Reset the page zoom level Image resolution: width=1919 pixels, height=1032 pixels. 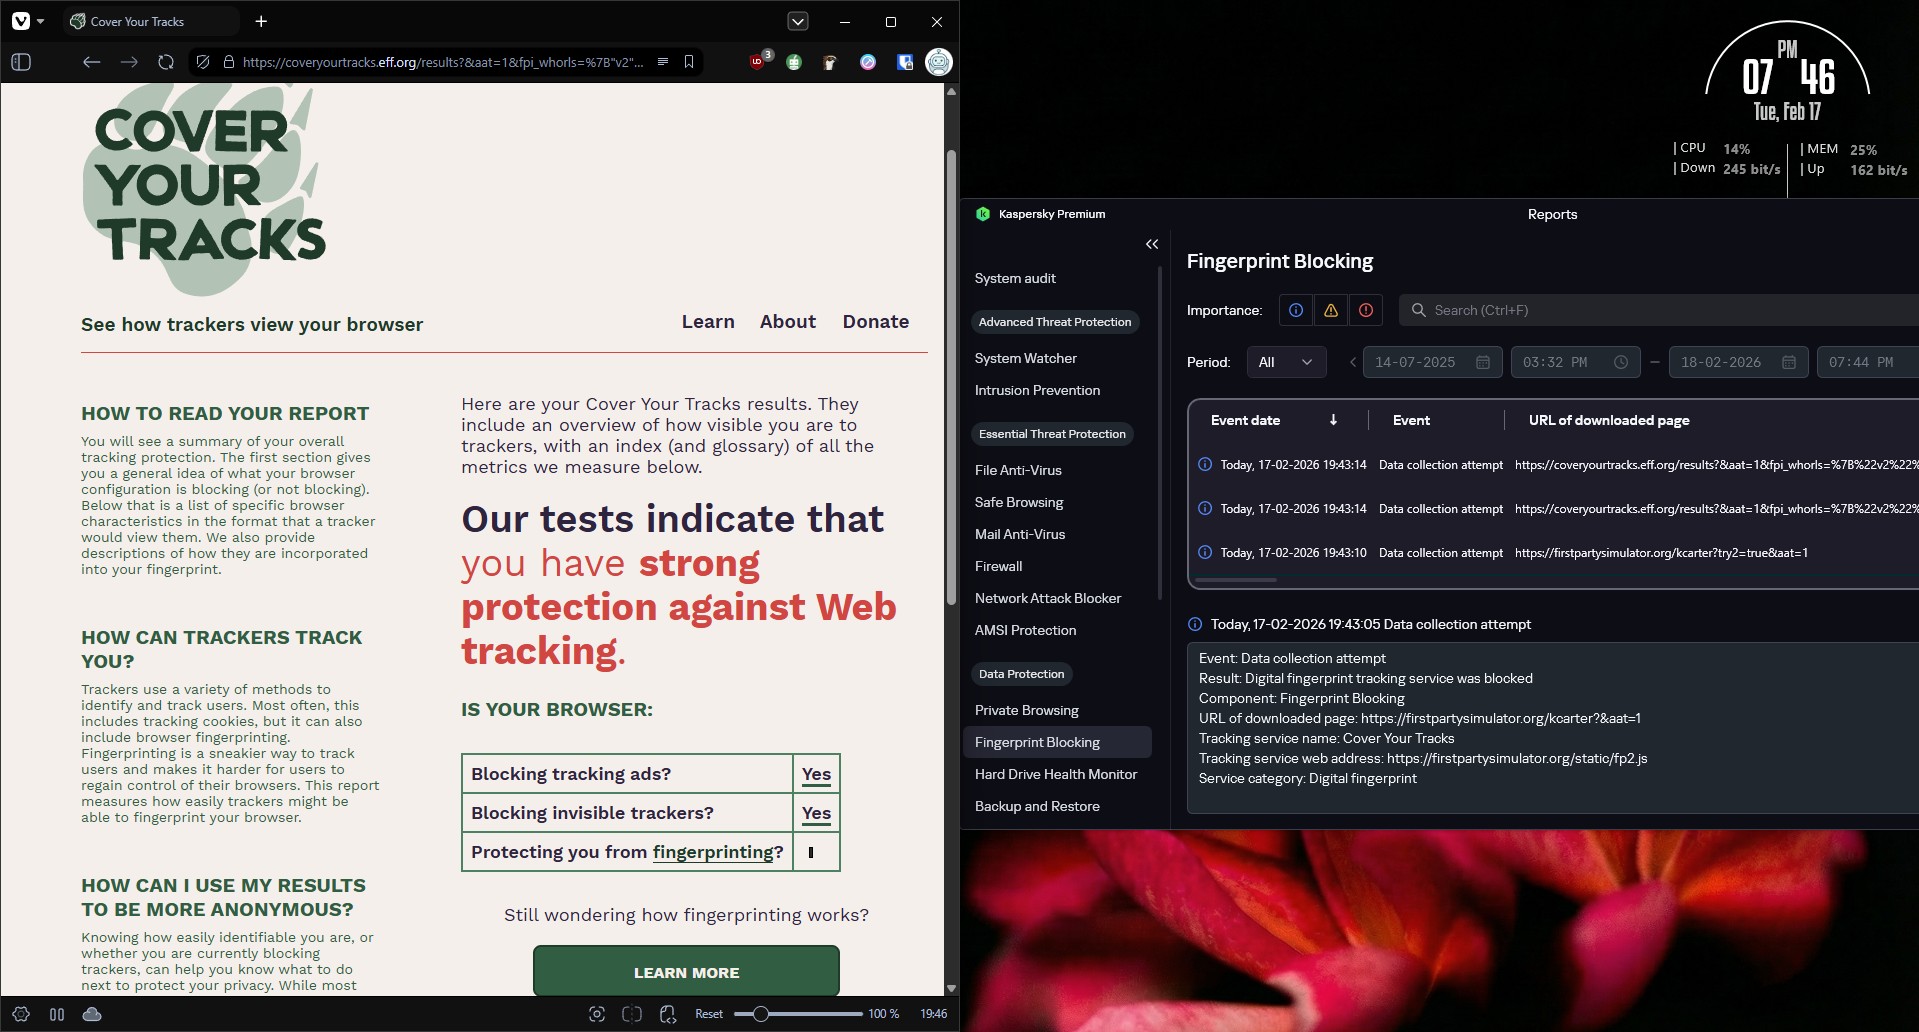pyautogui.click(x=709, y=1014)
